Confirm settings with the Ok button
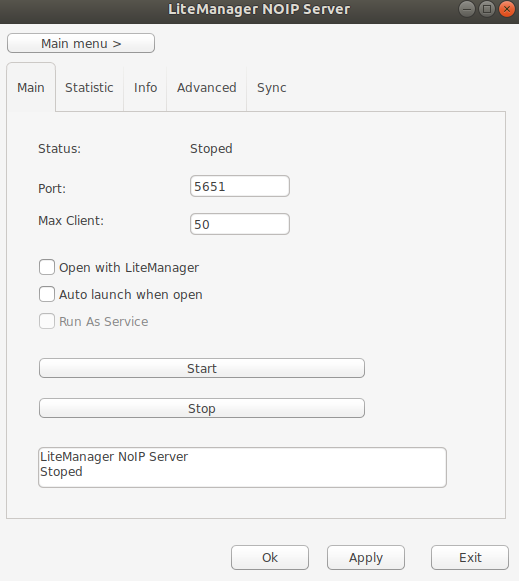The image size is (519, 581). [x=270, y=557]
